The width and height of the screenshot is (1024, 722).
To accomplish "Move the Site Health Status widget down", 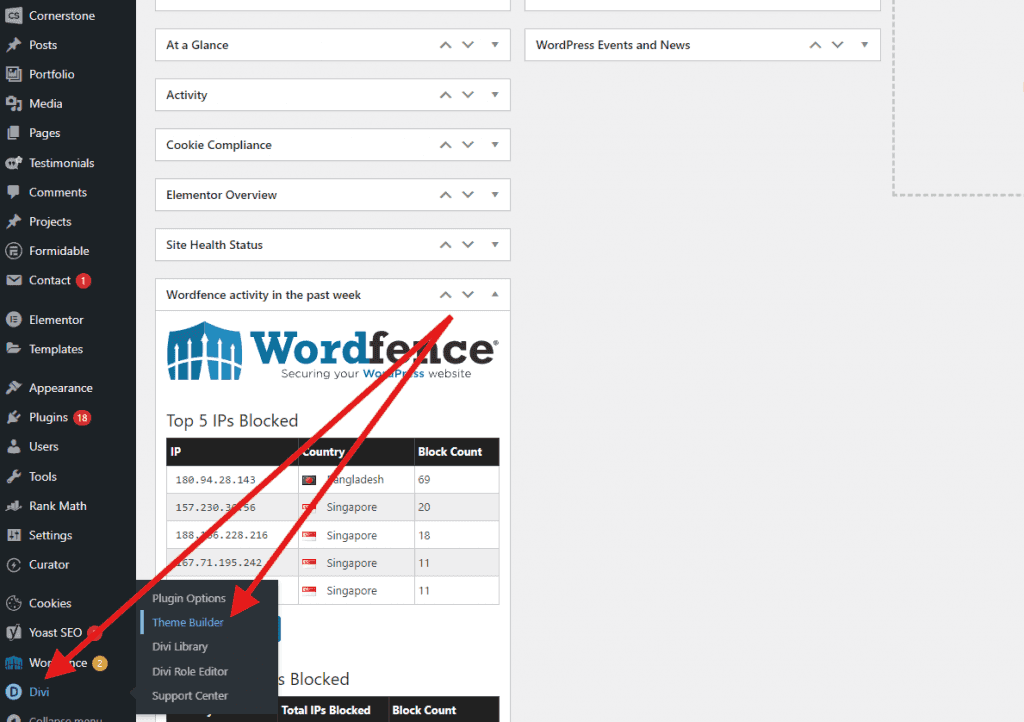I will coord(468,244).
